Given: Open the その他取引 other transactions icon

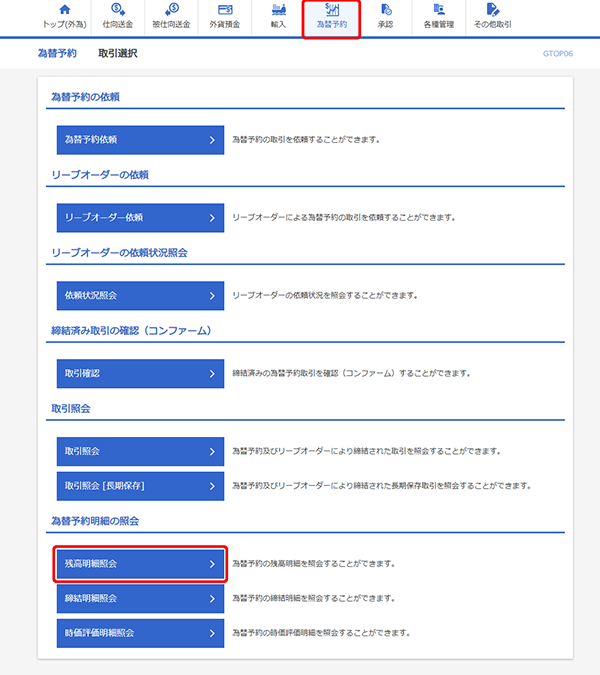Looking at the screenshot, I should tap(492, 9).
